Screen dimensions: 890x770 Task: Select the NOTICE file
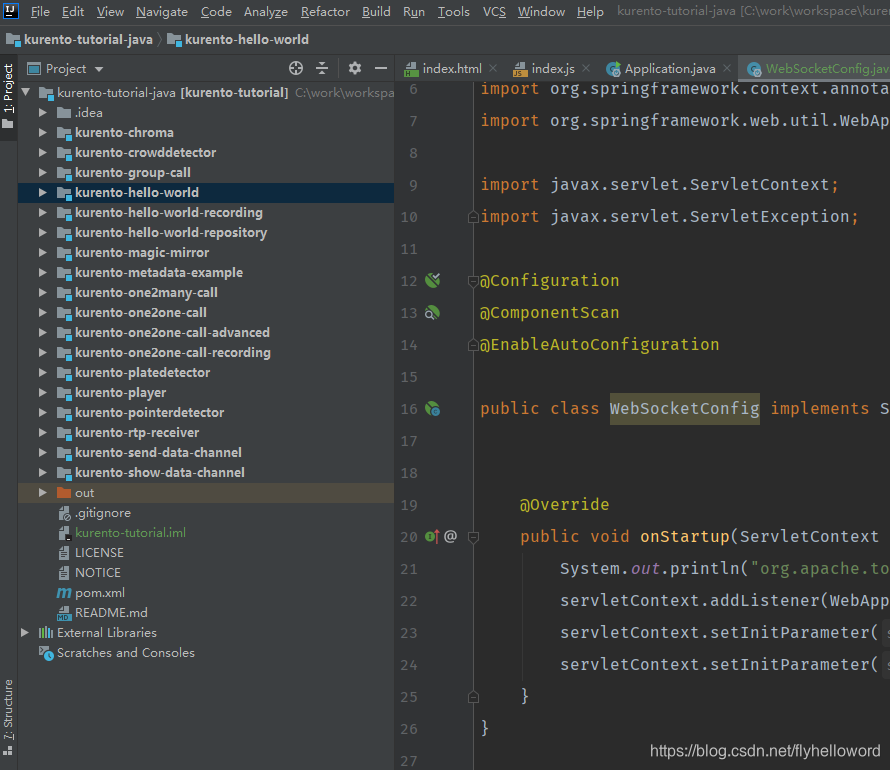[98, 573]
